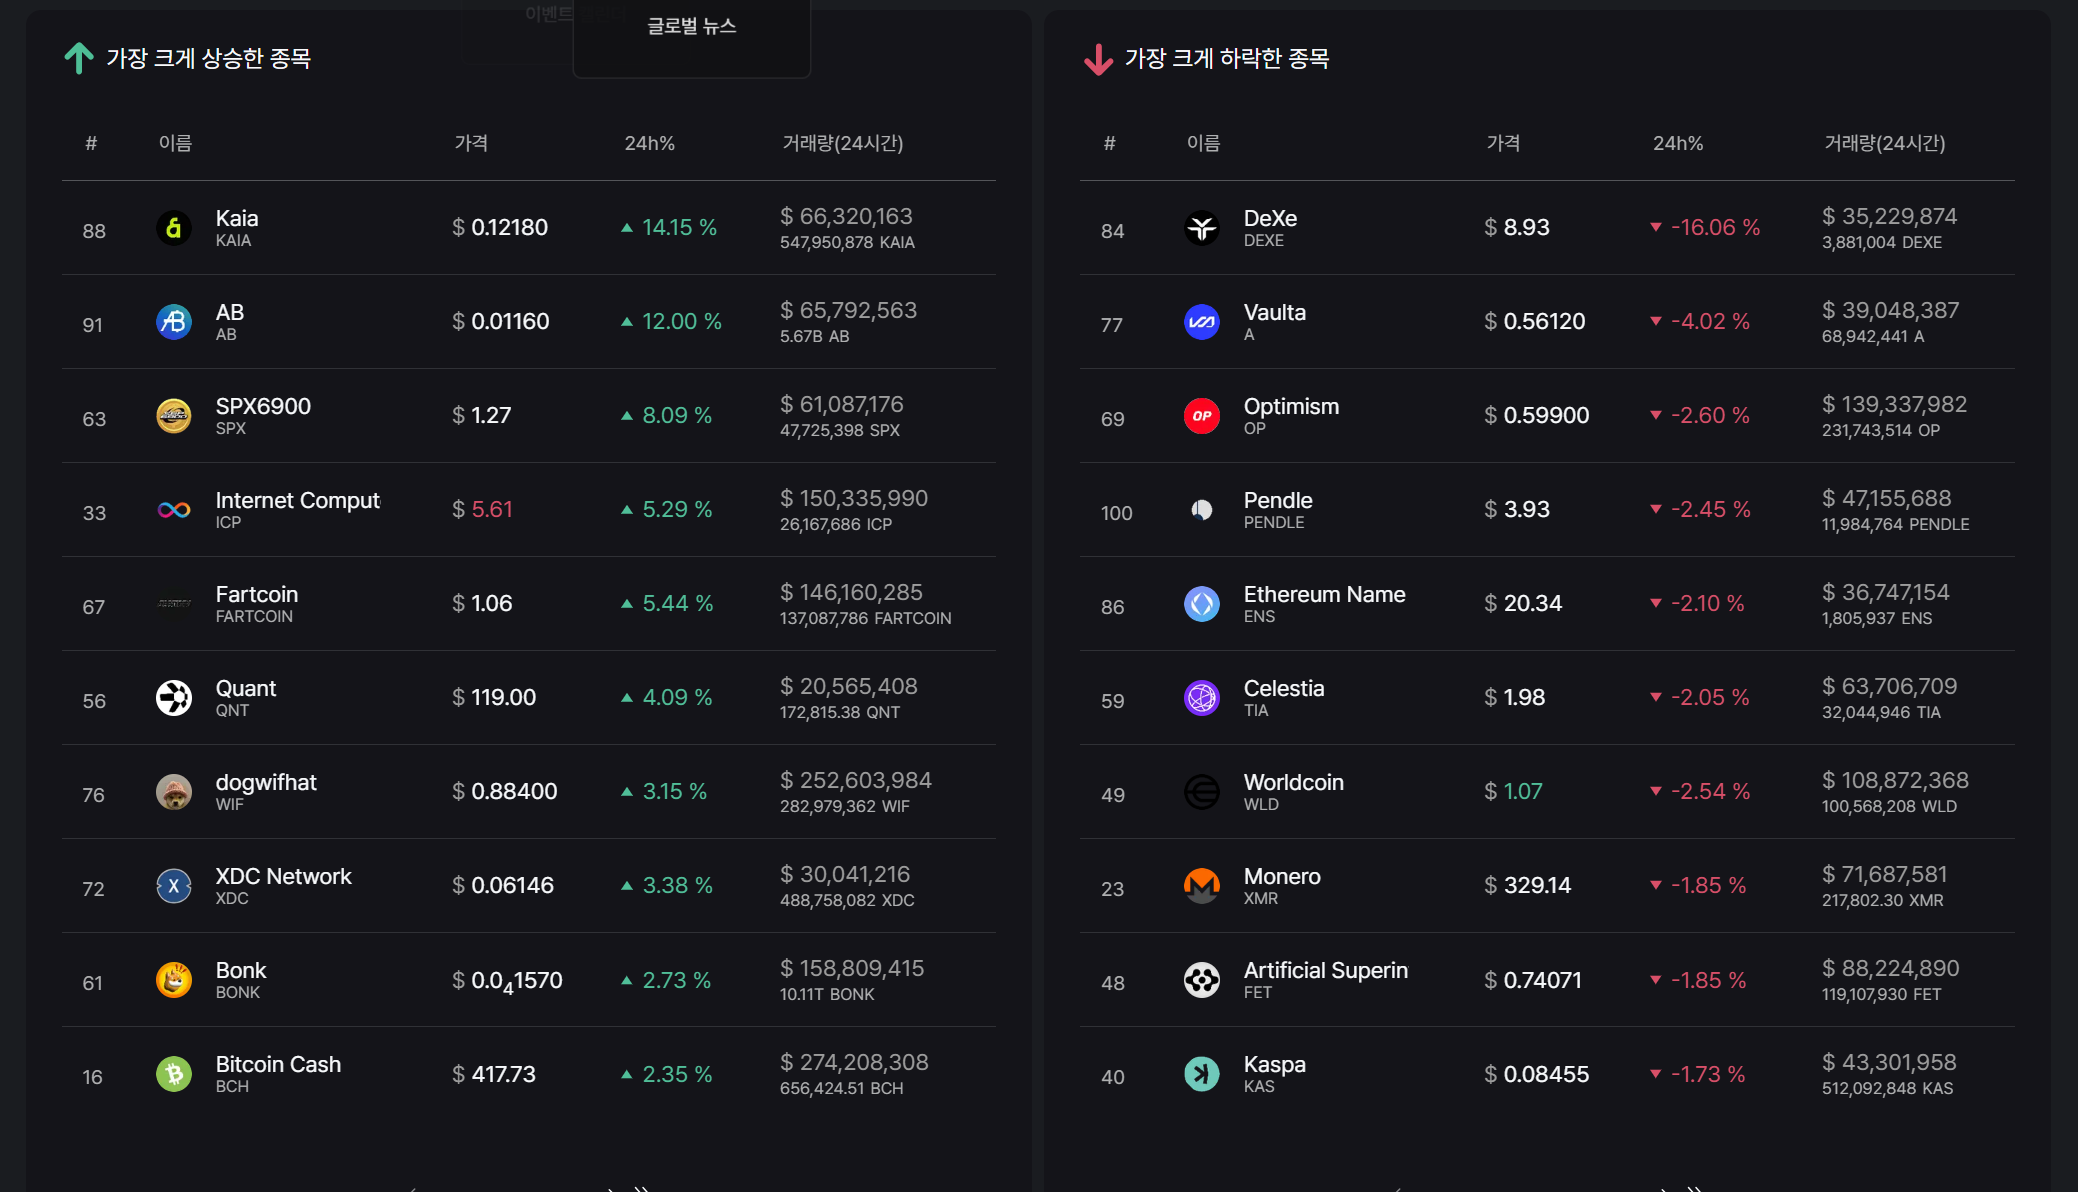Image resolution: width=2078 pixels, height=1192 pixels.
Task: Click the Kaia coin logo icon
Action: point(174,228)
